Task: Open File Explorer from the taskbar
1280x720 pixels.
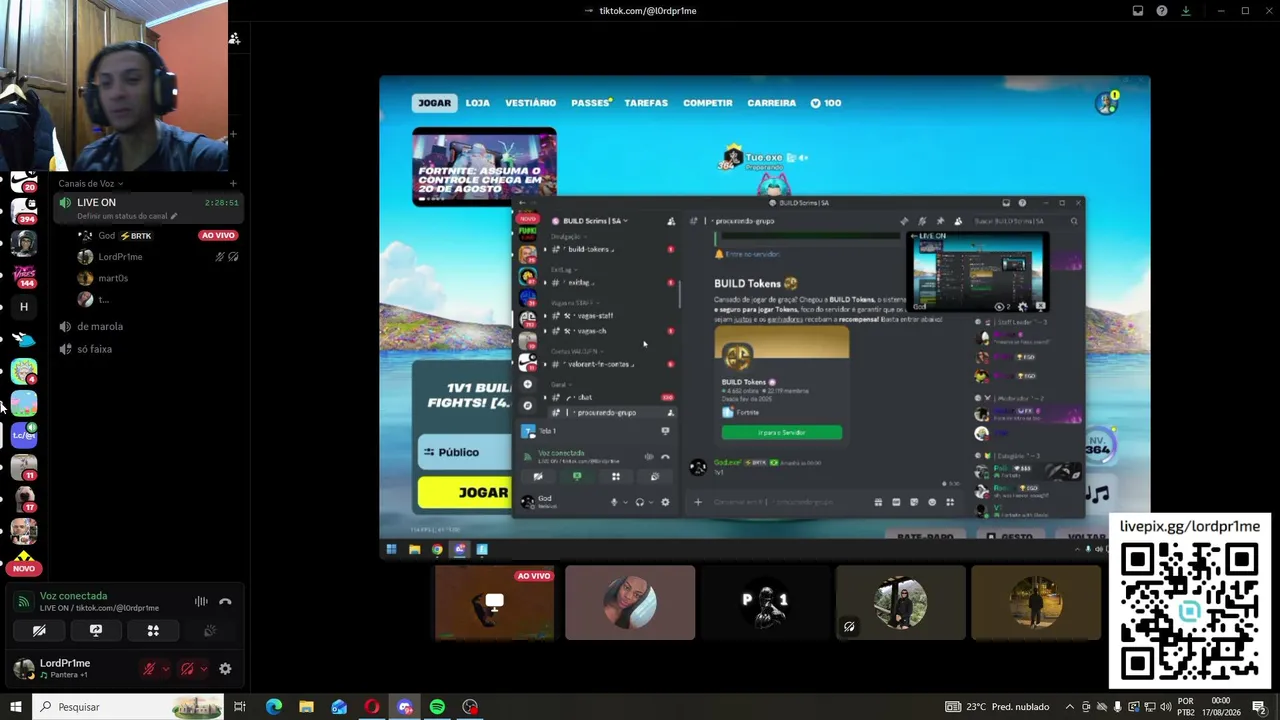Action: click(x=306, y=707)
